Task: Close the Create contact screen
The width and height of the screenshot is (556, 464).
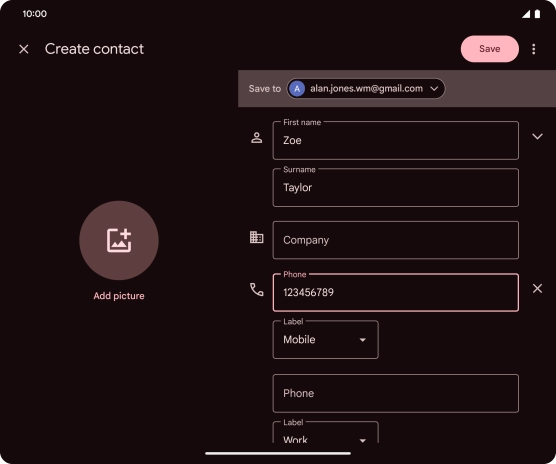Action: pos(24,49)
